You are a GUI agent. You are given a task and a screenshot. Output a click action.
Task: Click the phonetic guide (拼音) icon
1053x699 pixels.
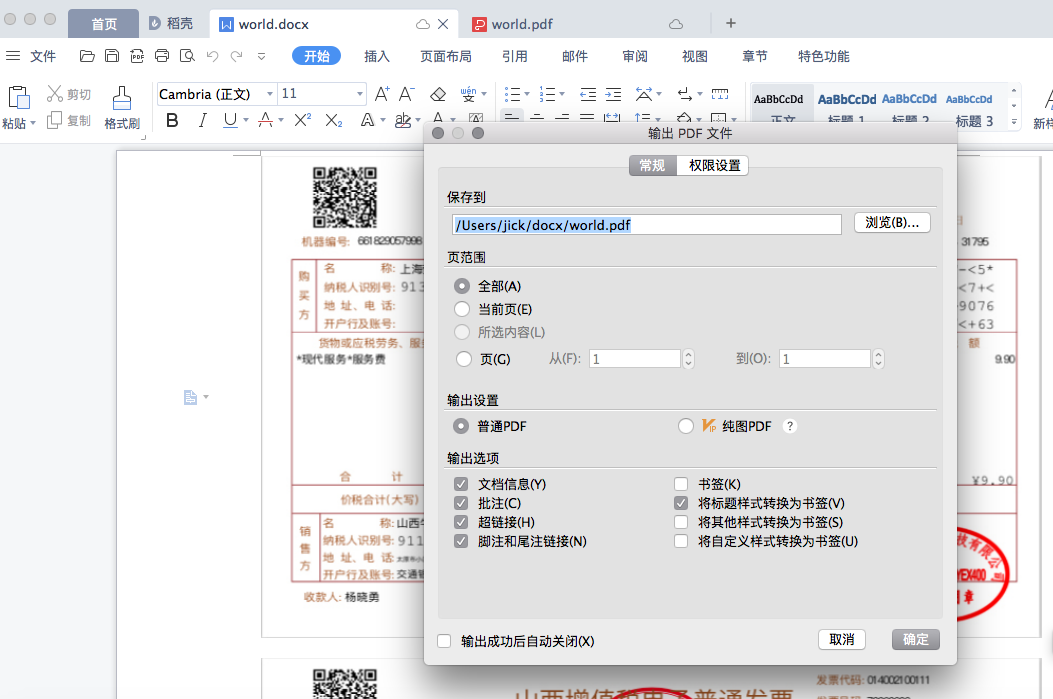point(467,93)
